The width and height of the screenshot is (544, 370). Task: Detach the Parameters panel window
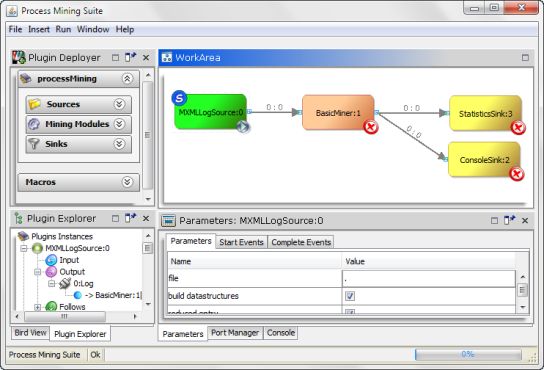coord(509,220)
